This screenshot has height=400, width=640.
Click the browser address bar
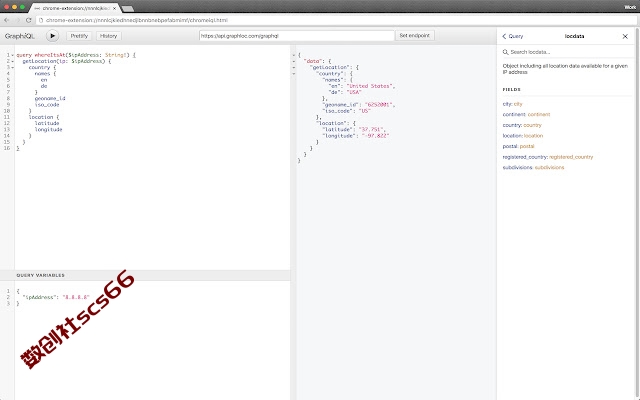337,20
